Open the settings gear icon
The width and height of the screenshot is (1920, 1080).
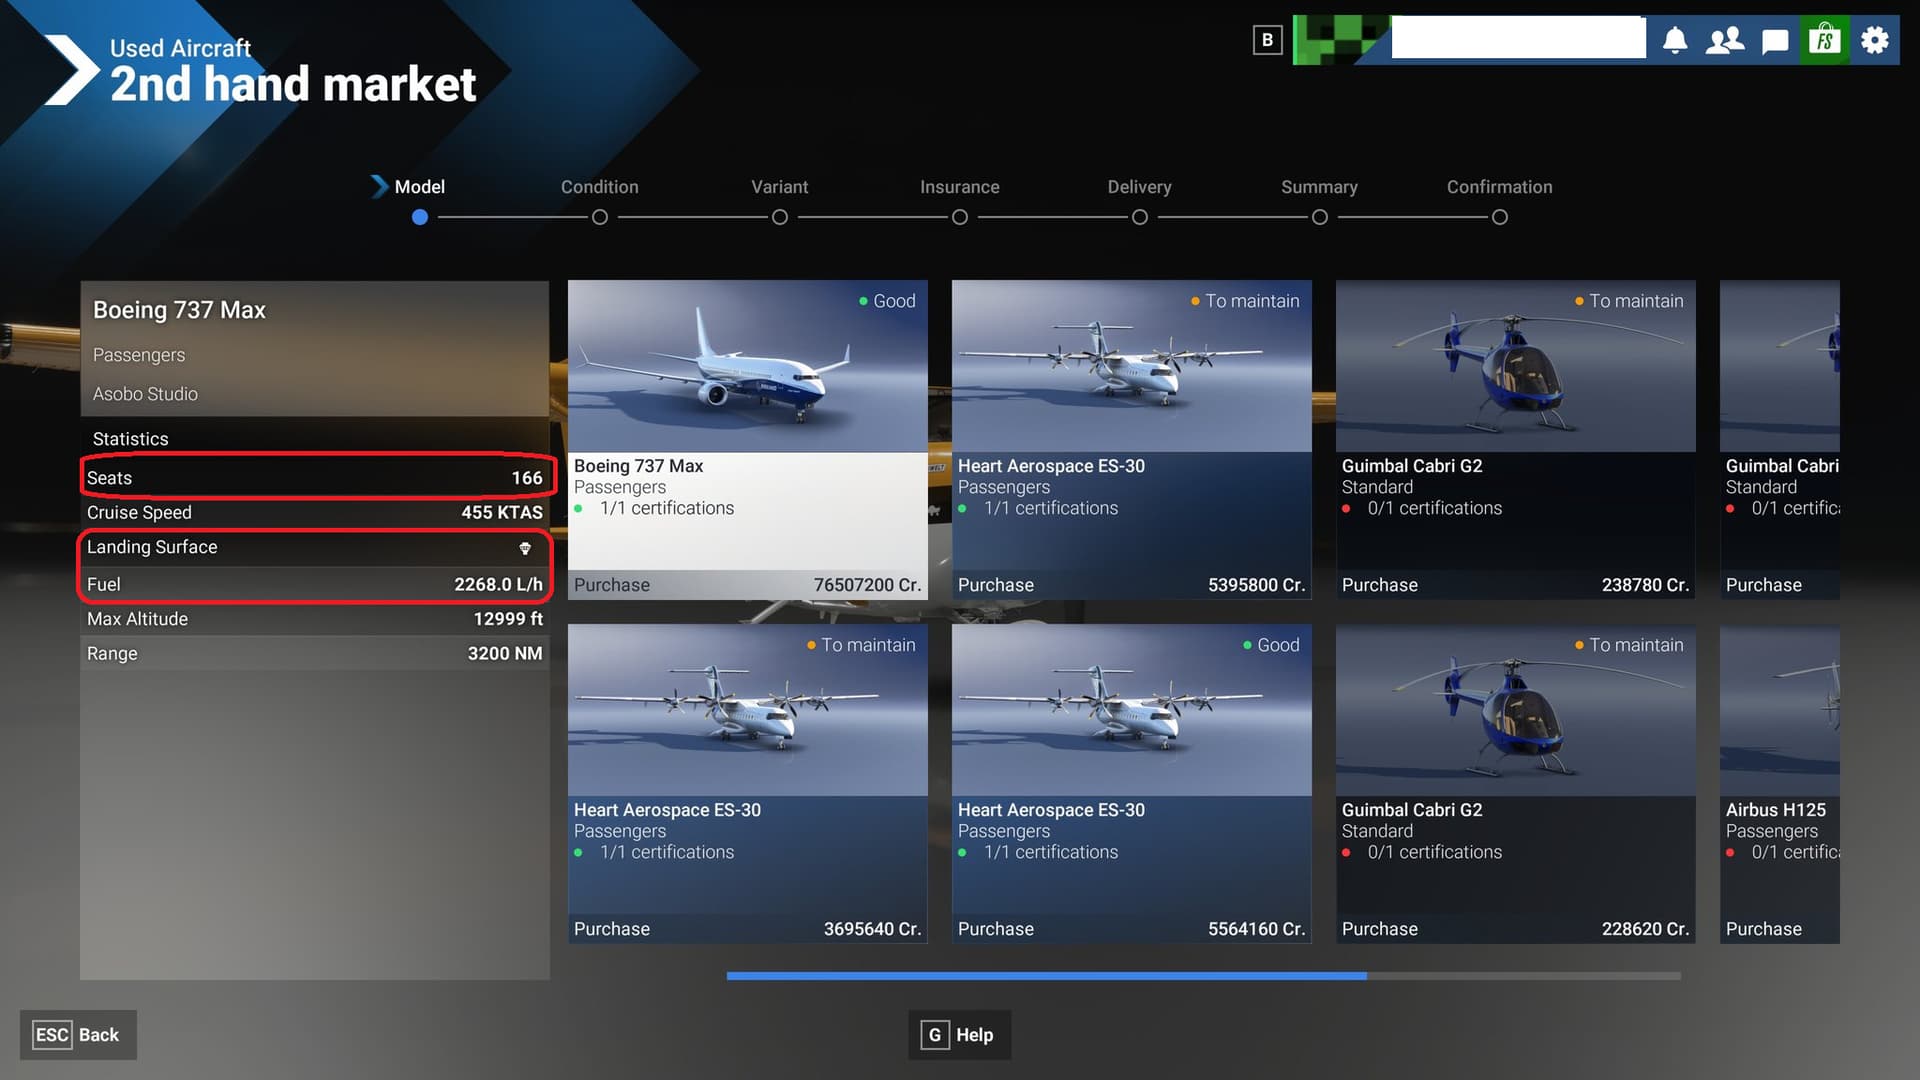[1875, 40]
